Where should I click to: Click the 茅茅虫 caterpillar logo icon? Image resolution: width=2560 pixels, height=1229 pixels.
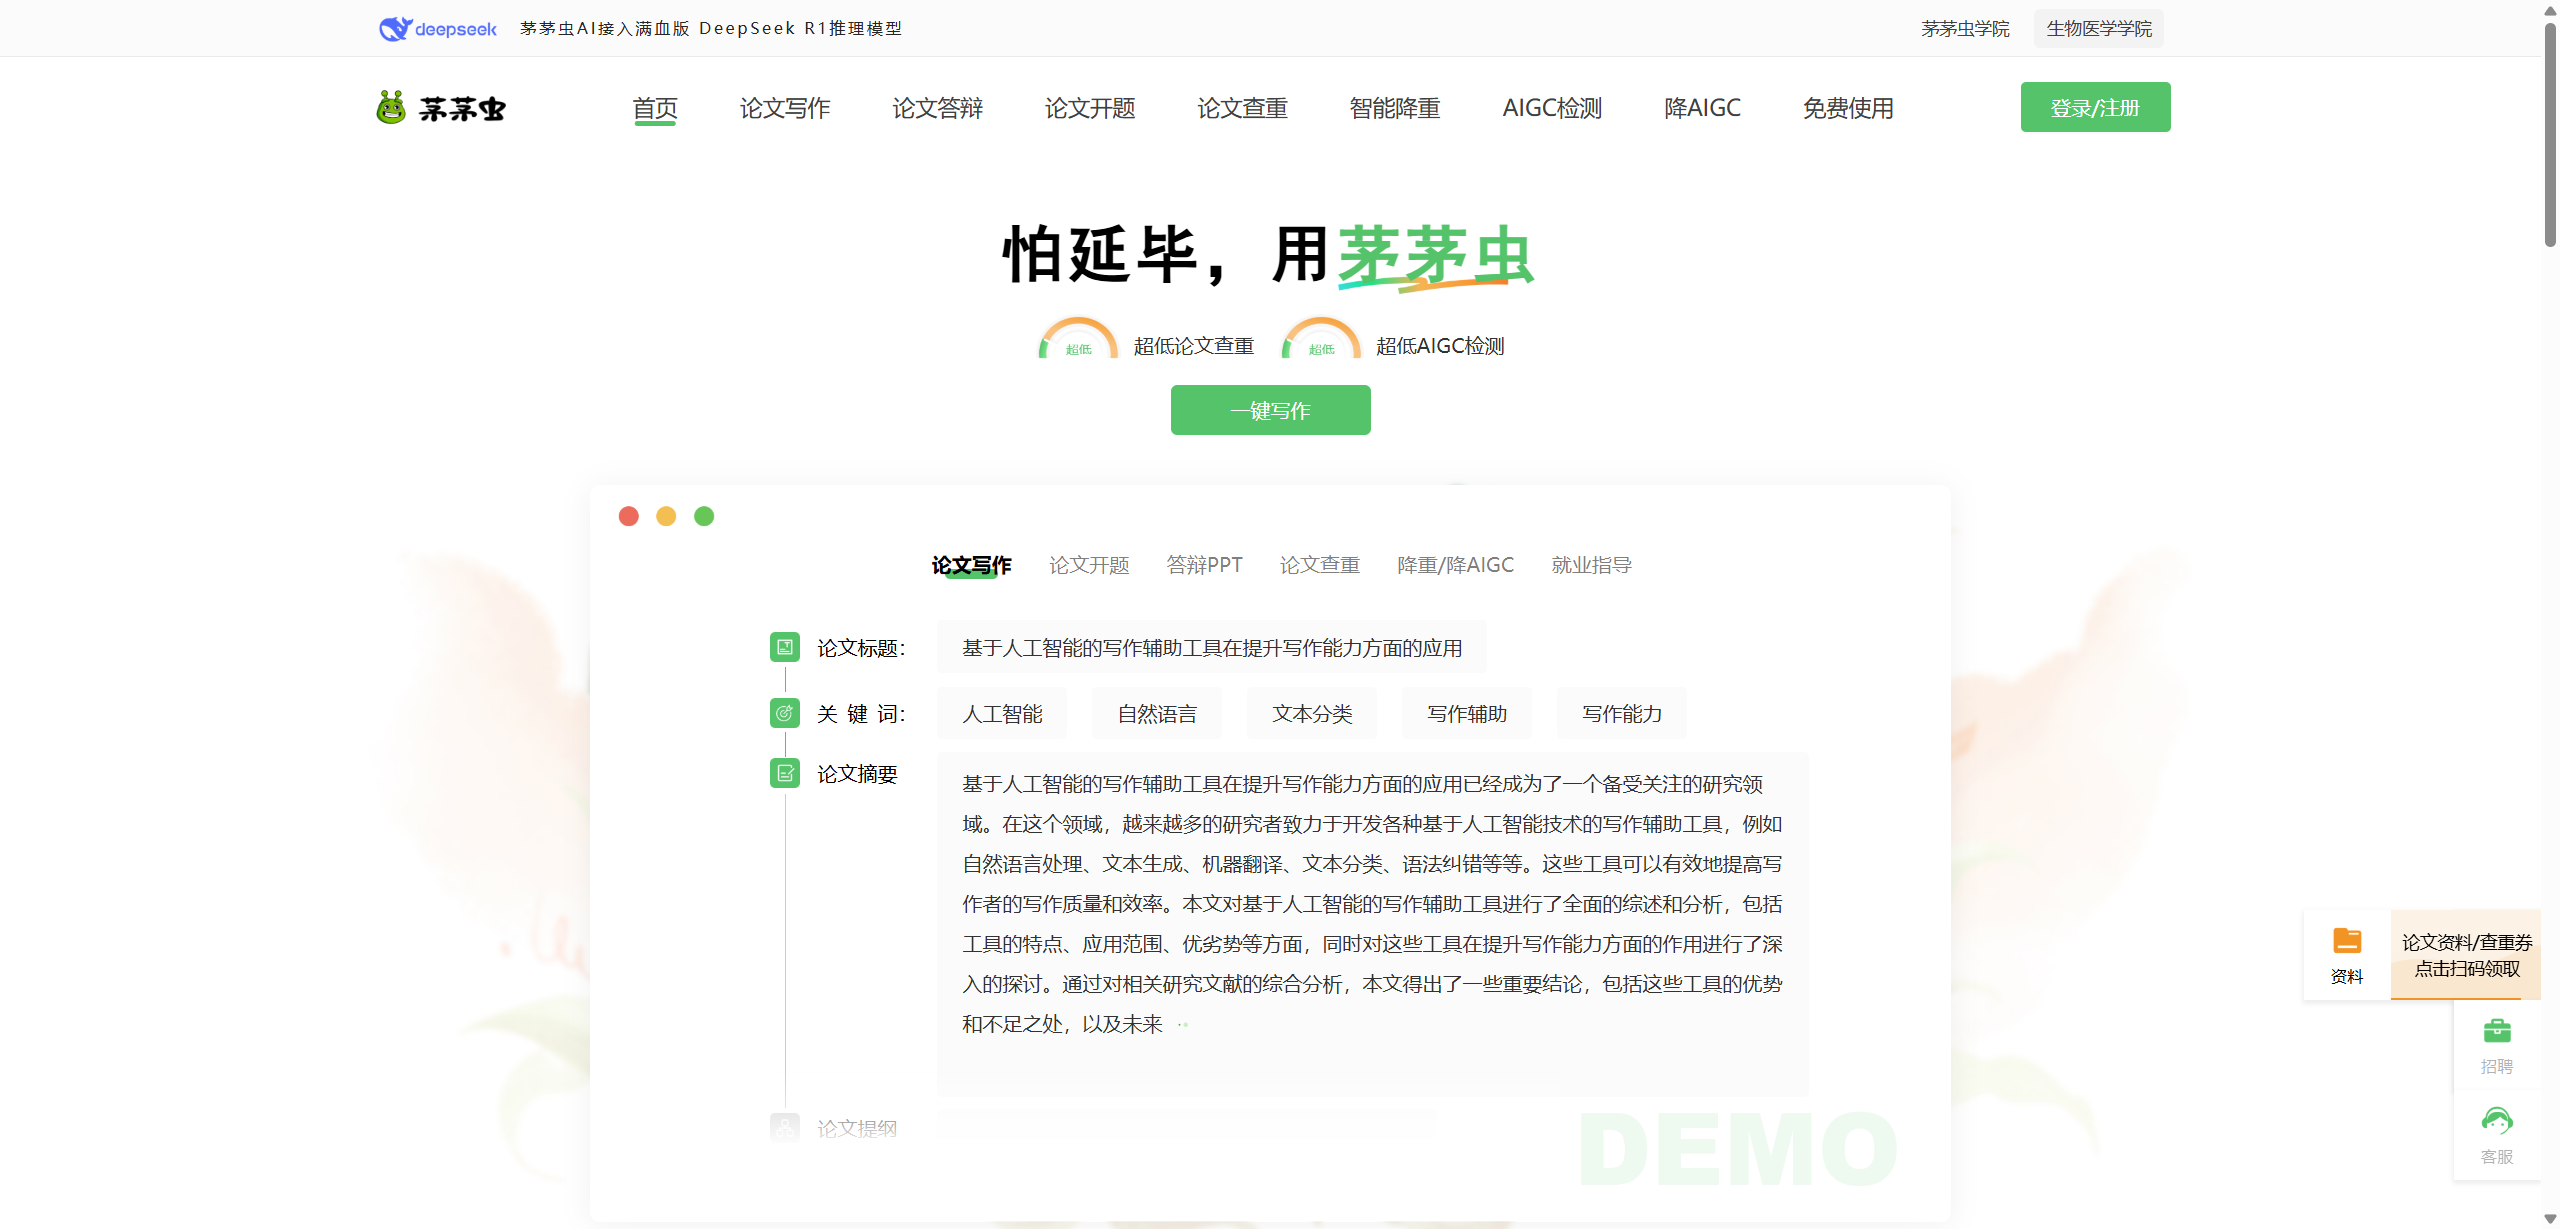point(391,107)
